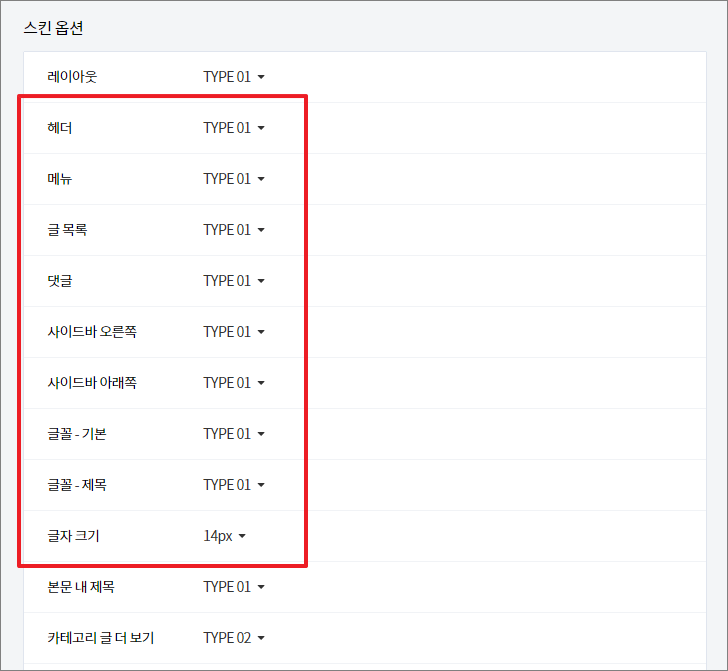Image resolution: width=728 pixels, height=671 pixels.
Task: Open the 사이드바 오른쪽 type dropdown
Action: (x=234, y=332)
